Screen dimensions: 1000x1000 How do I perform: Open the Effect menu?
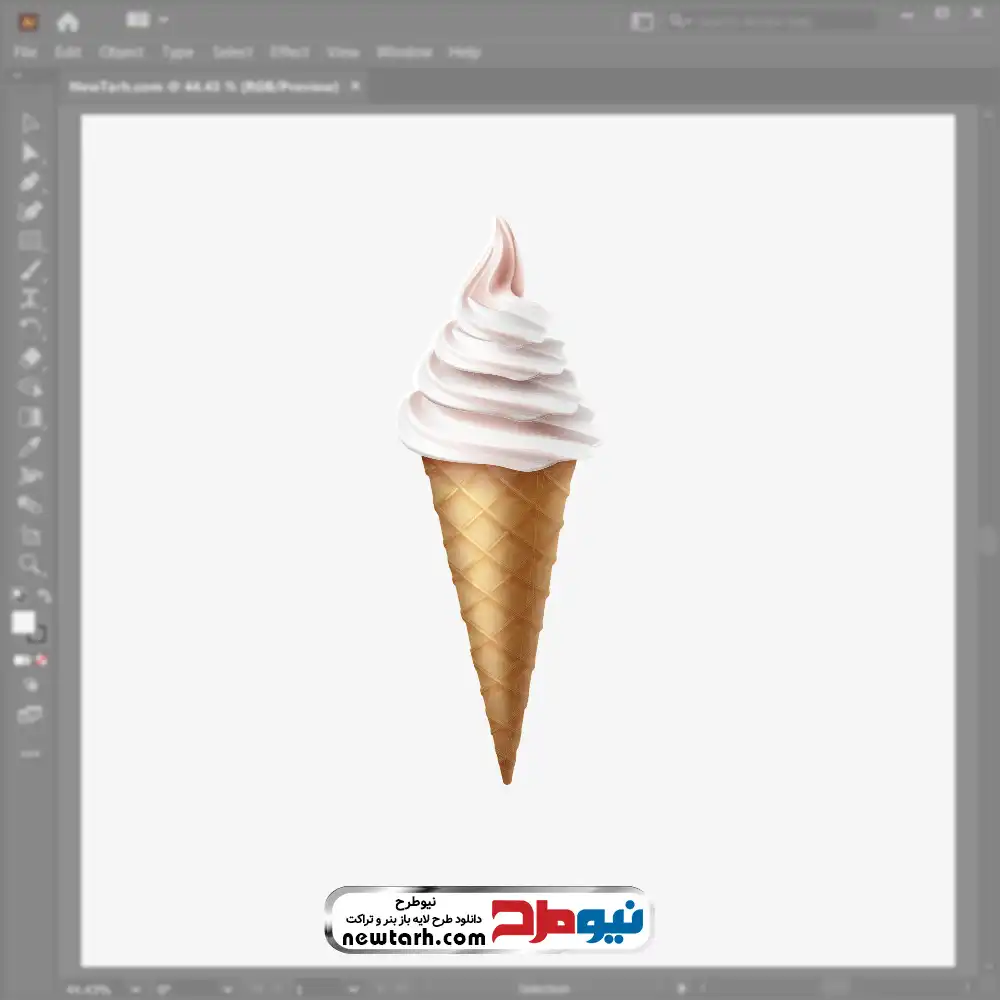point(290,52)
